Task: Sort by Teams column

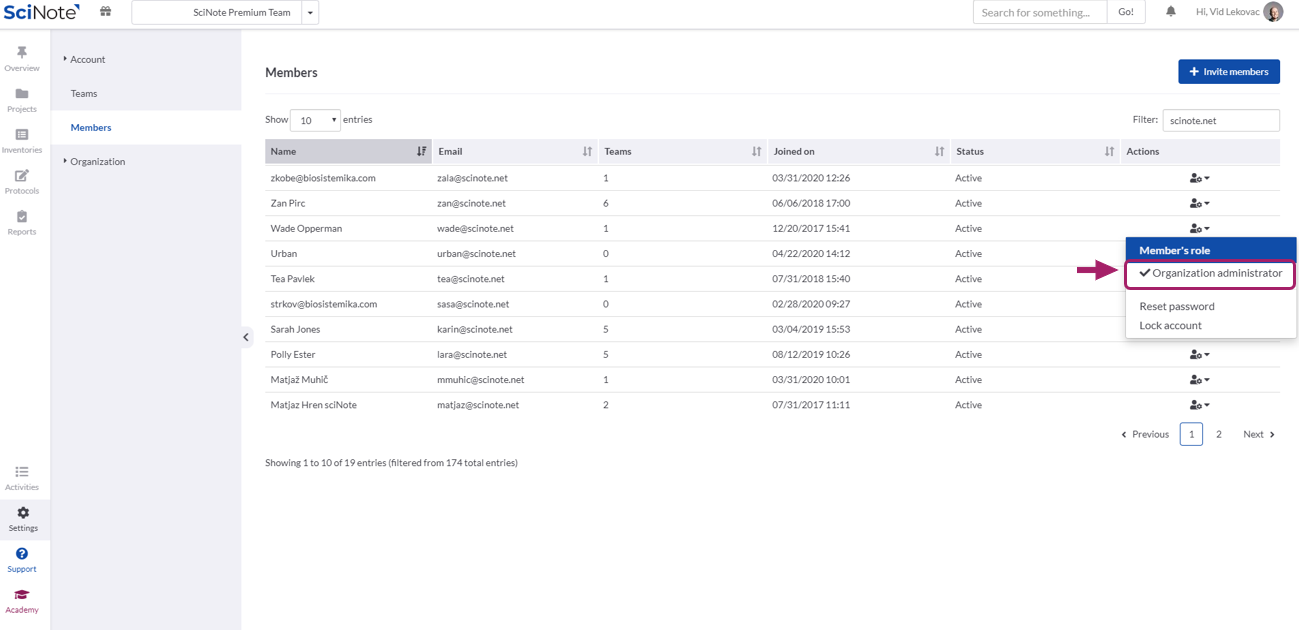Action: tap(683, 151)
